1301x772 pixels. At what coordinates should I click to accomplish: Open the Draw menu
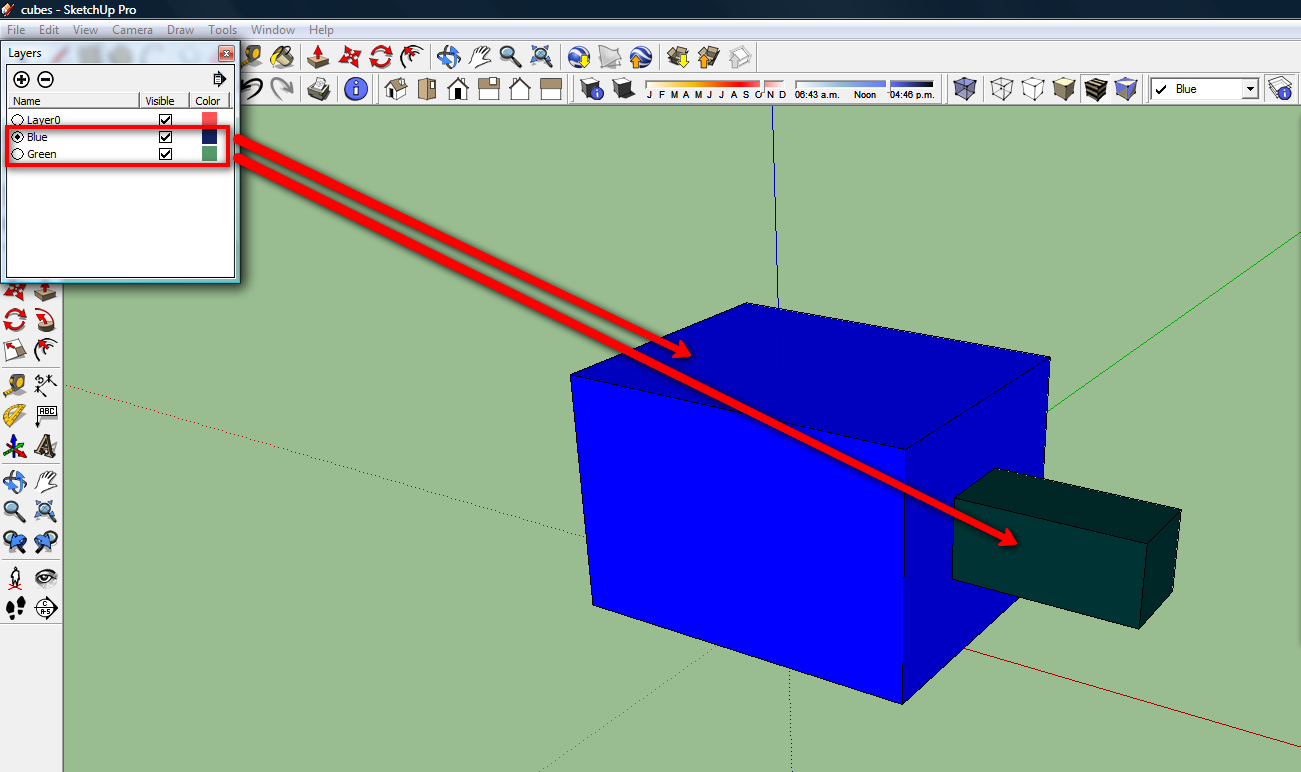[x=180, y=30]
